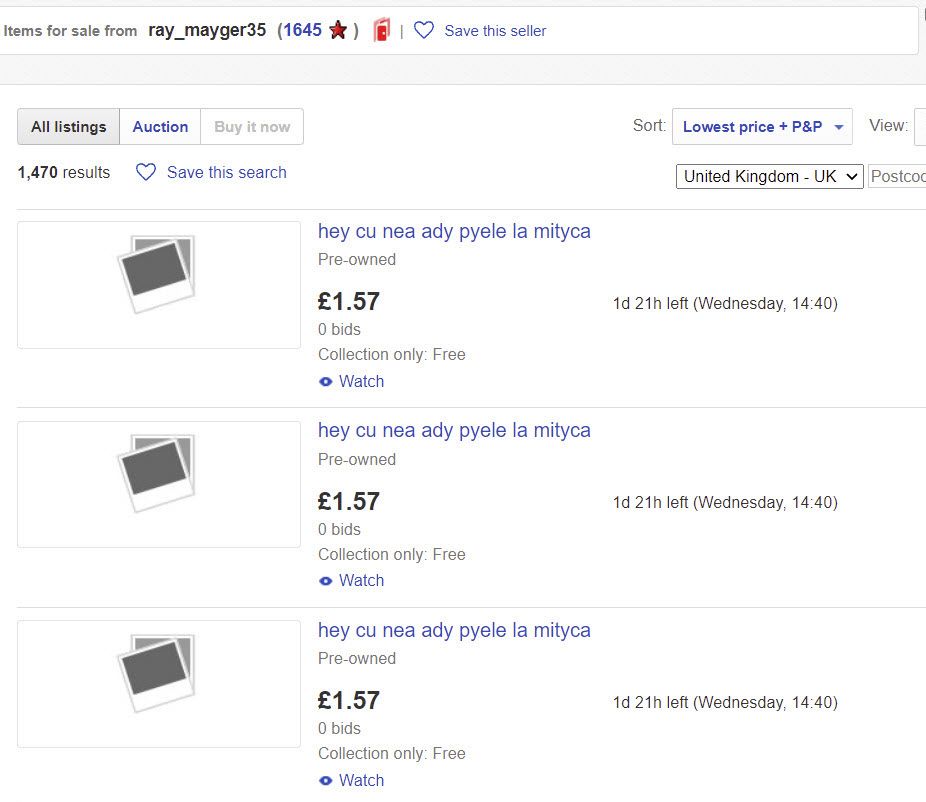The height and width of the screenshot is (802, 926).
Task: Switch to the Auction tab
Action: 160,126
